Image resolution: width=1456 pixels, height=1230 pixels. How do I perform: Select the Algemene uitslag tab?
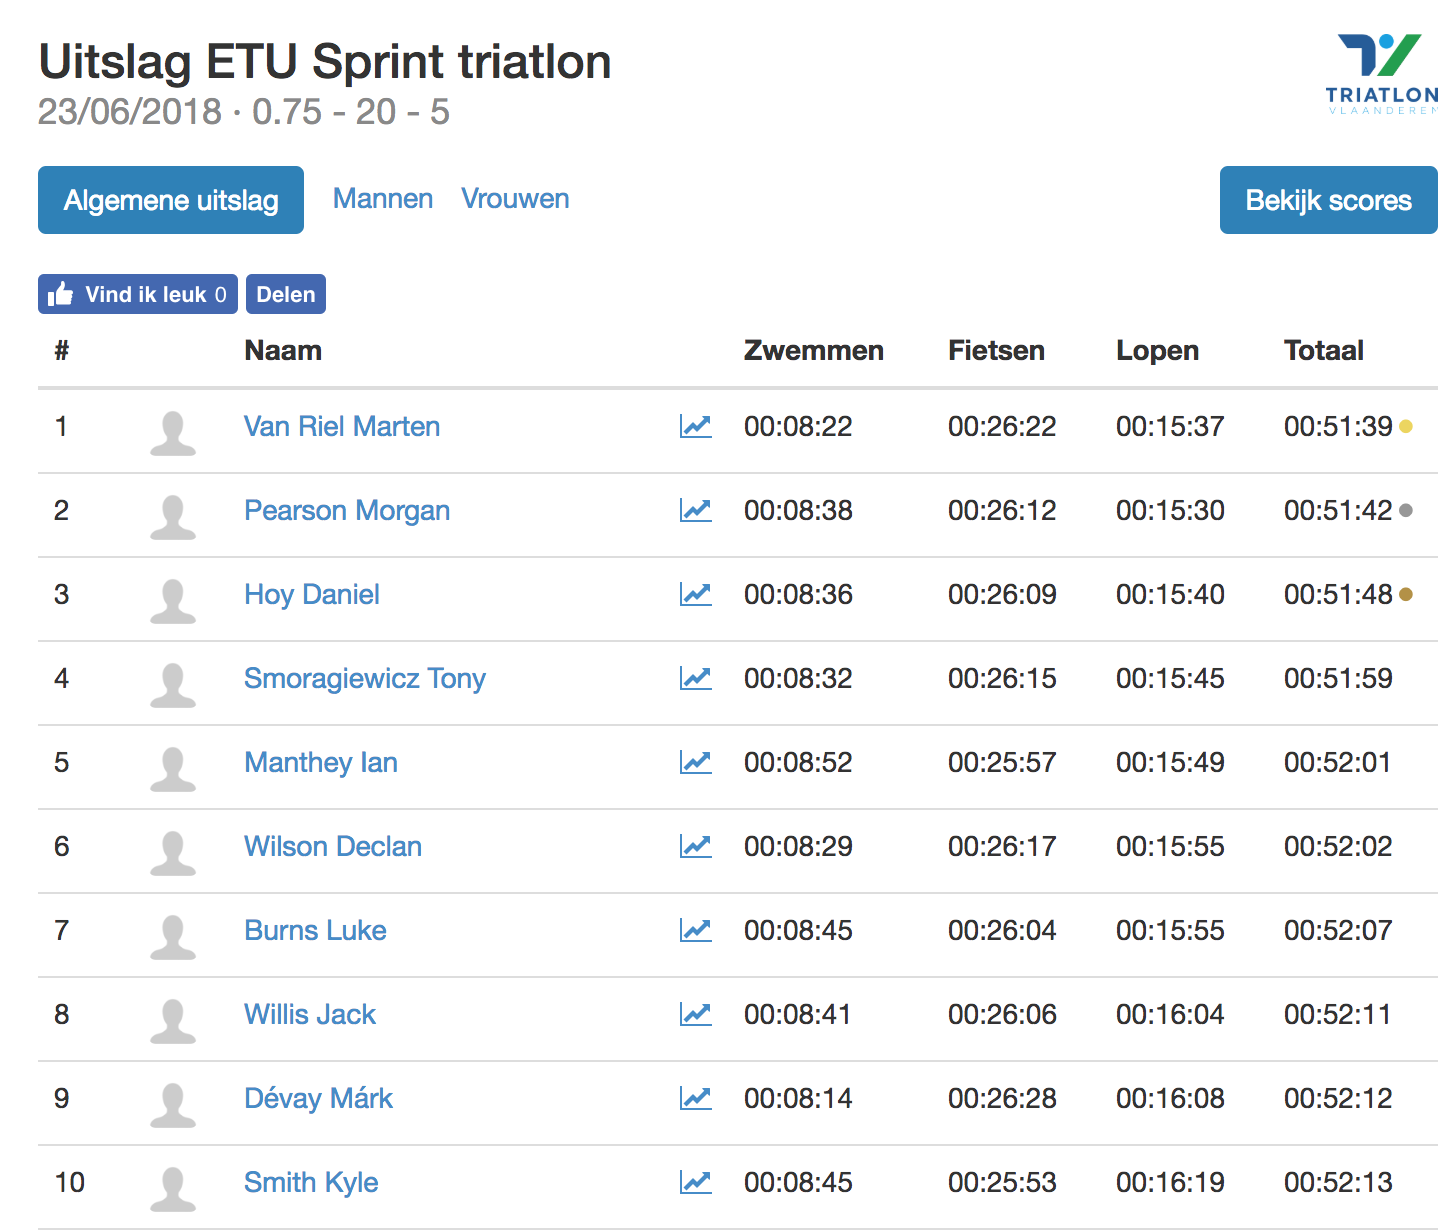pyautogui.click(x=171, y=200)
